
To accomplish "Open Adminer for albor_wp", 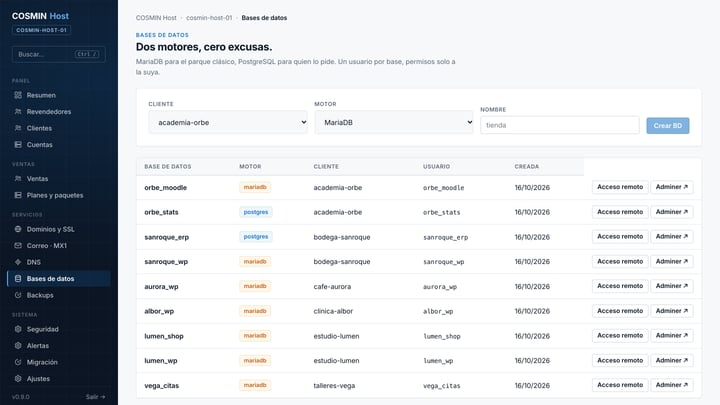I will (x=671, y=311).
